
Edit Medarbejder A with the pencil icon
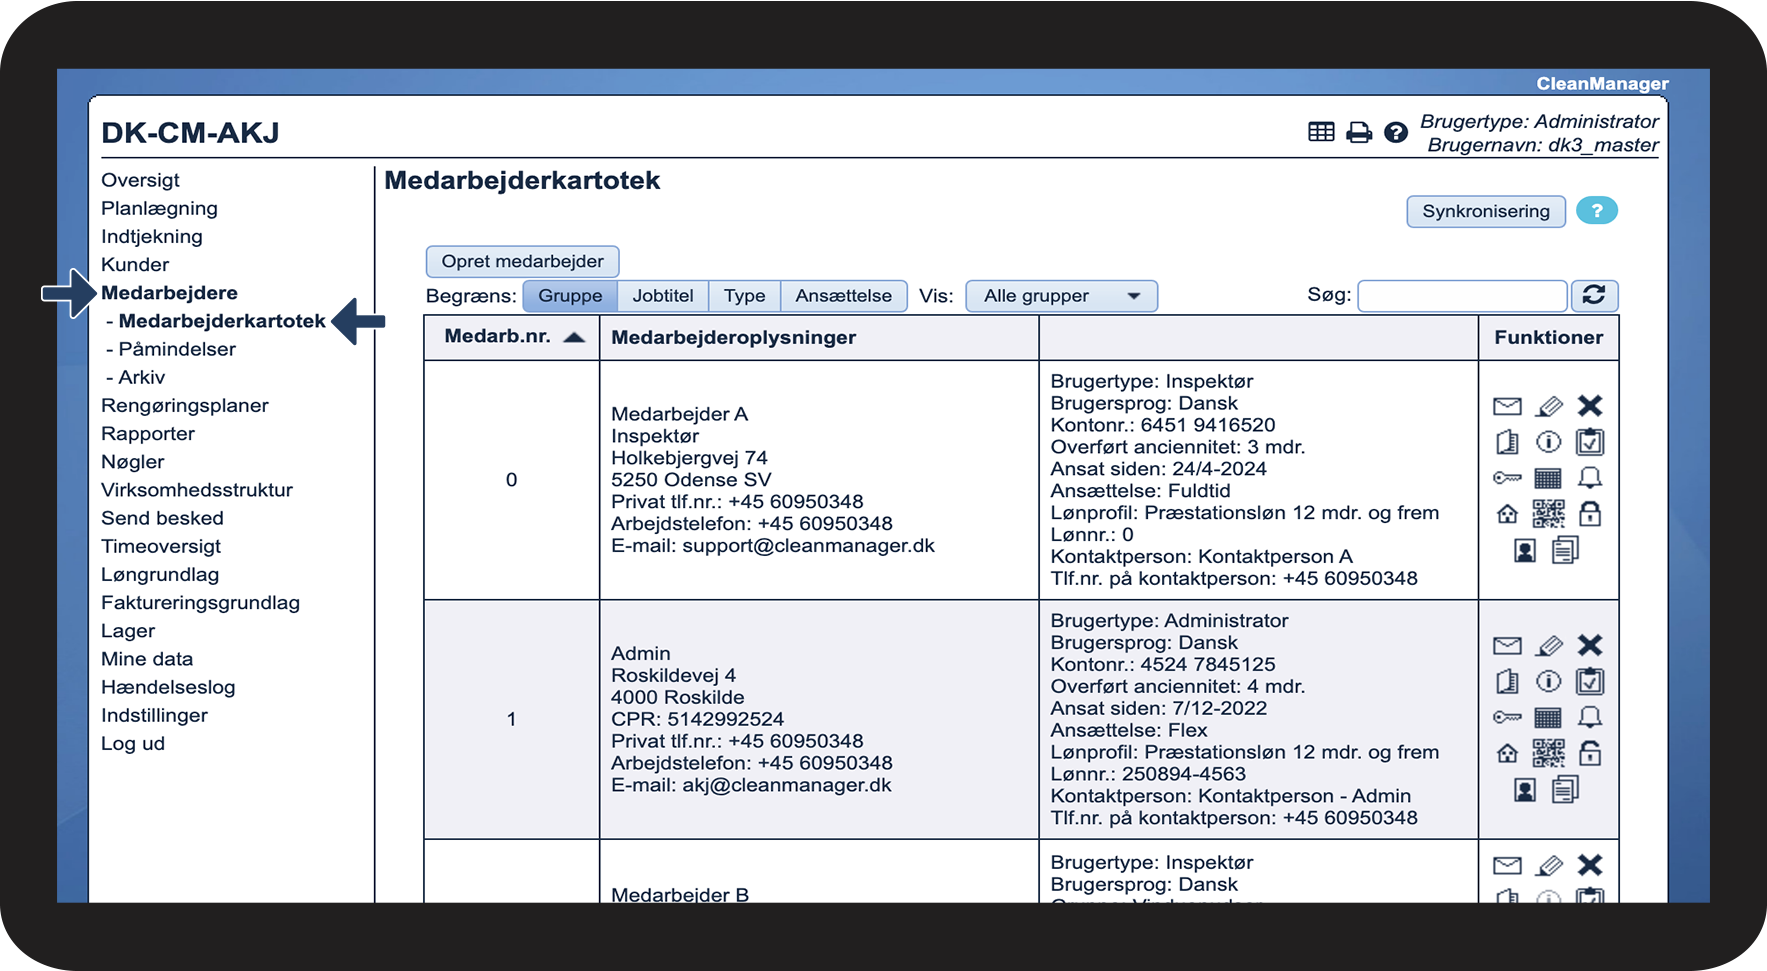1548,406
